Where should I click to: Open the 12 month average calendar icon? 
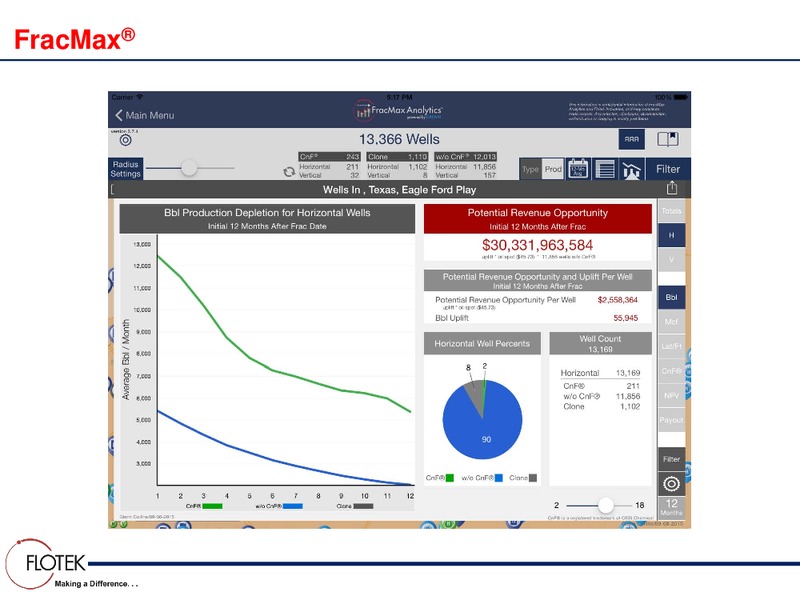pyautogui.click(x=578, y=169)
